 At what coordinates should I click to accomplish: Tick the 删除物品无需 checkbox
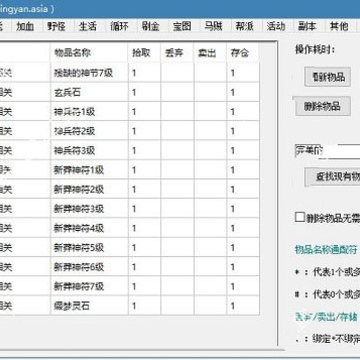[x=300, y=217]
